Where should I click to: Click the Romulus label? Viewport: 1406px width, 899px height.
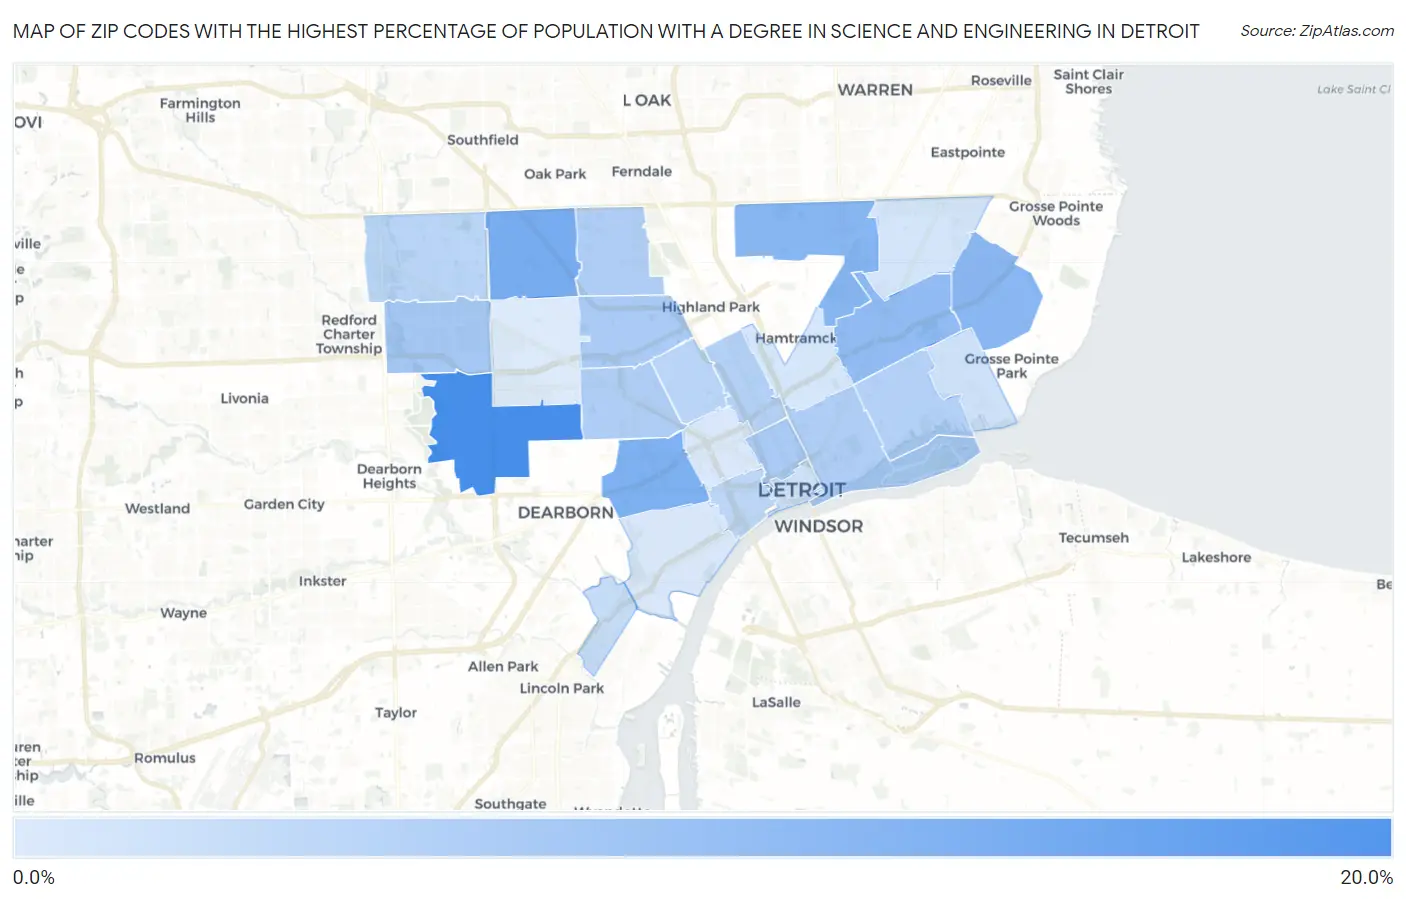coord(165,758)
